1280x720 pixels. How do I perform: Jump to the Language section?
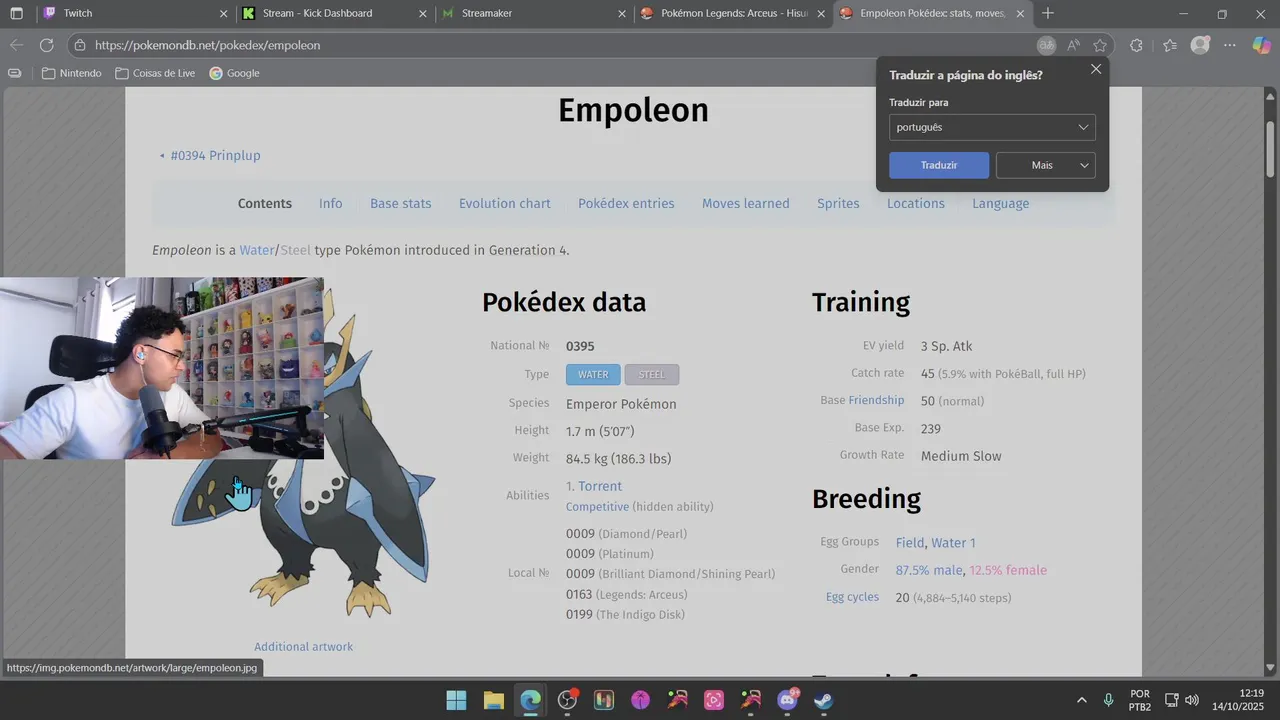point(1000,203)
